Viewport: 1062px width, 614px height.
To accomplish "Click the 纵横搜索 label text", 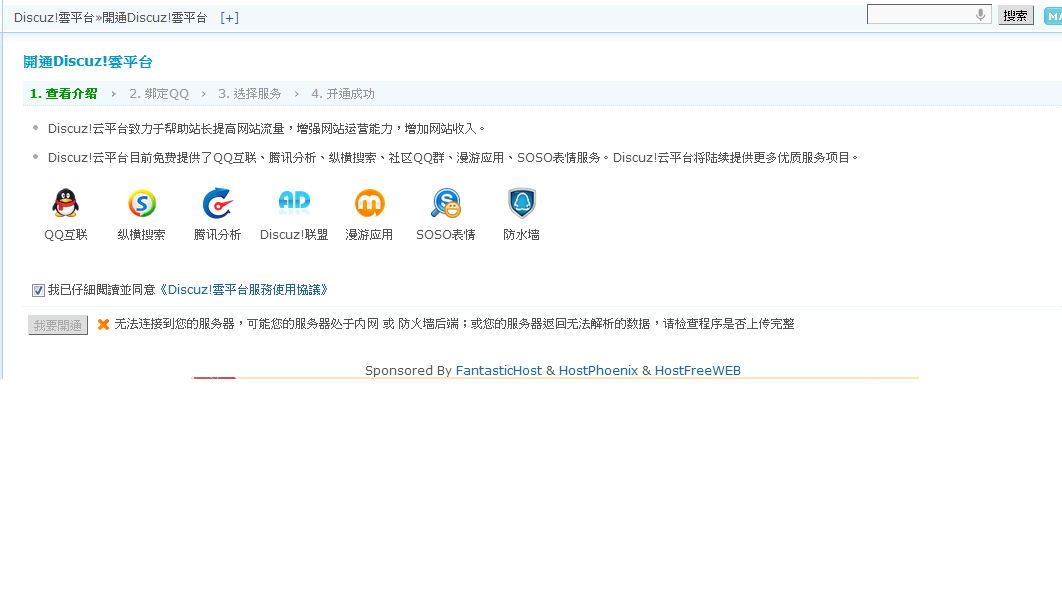I will [142, 234].
